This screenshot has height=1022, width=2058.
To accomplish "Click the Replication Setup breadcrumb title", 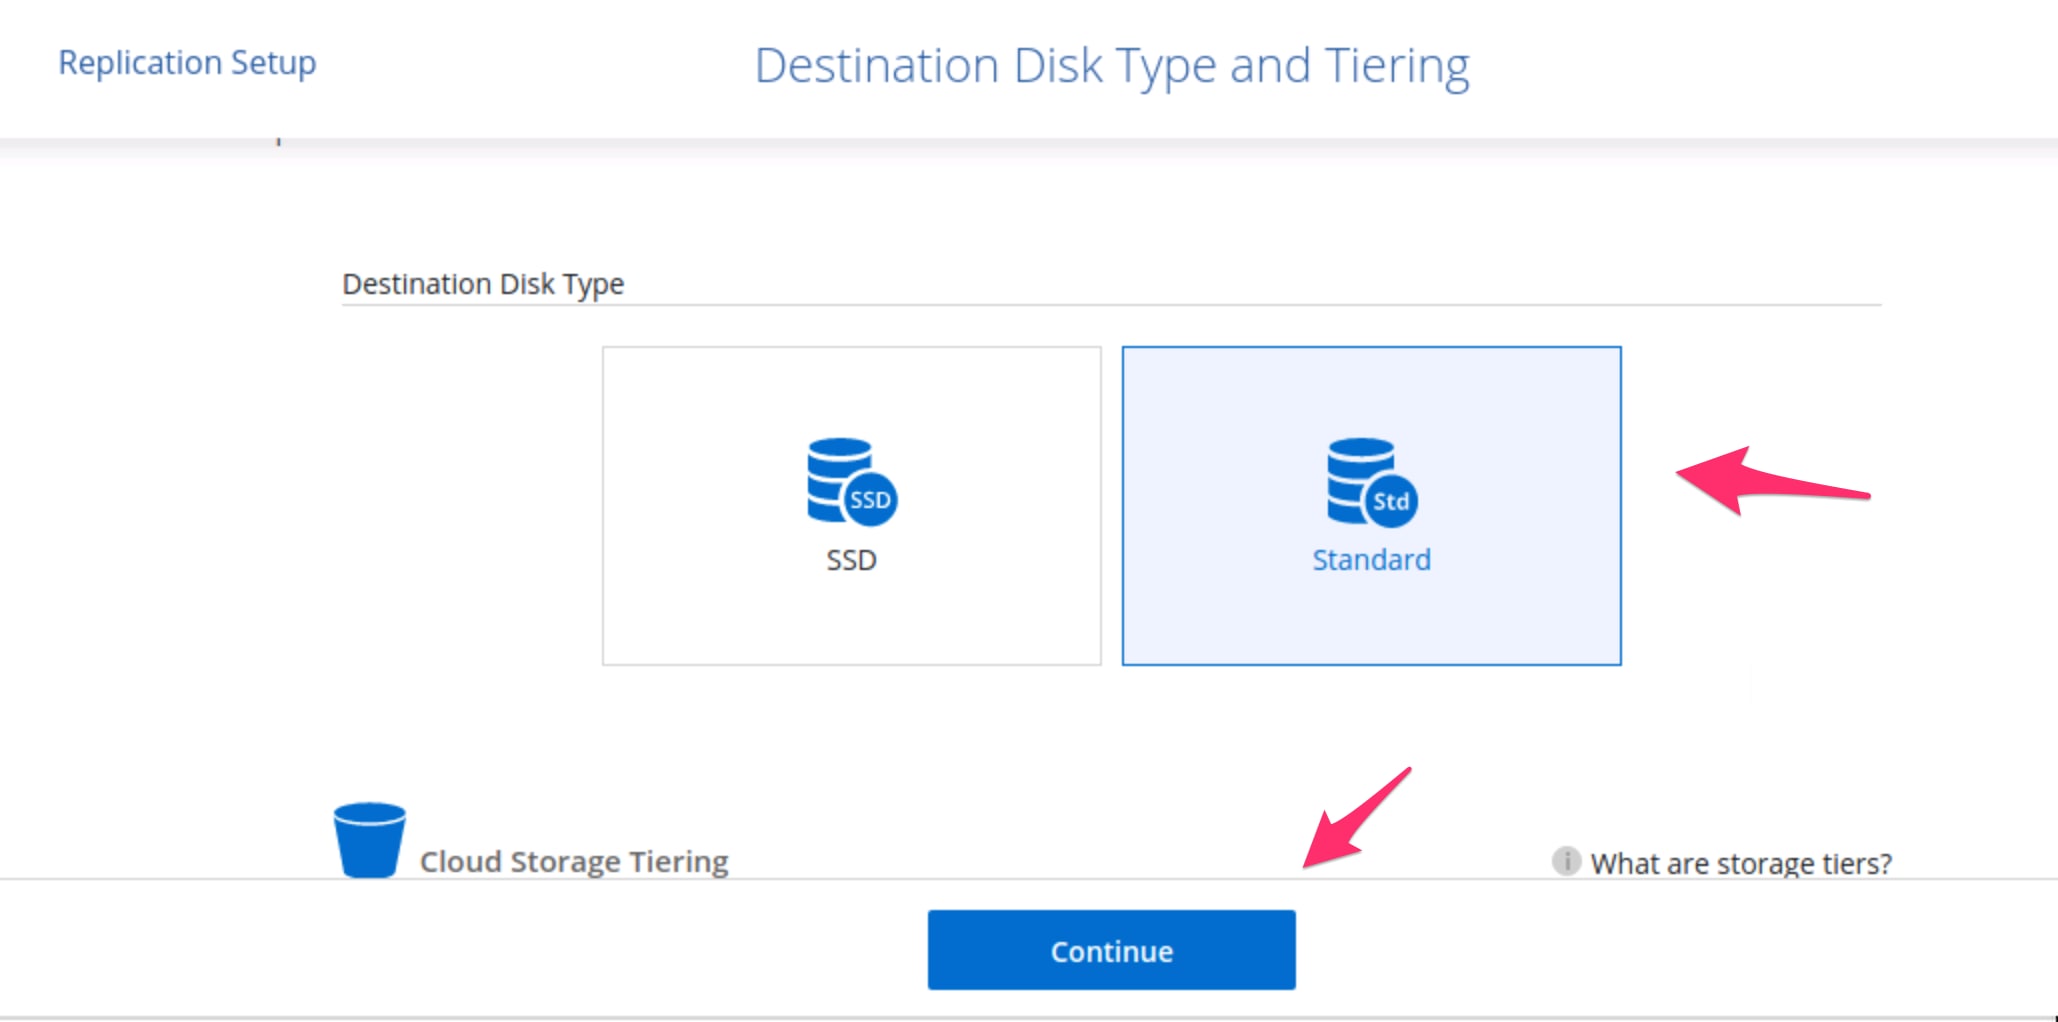I will (x=187, y=63).
